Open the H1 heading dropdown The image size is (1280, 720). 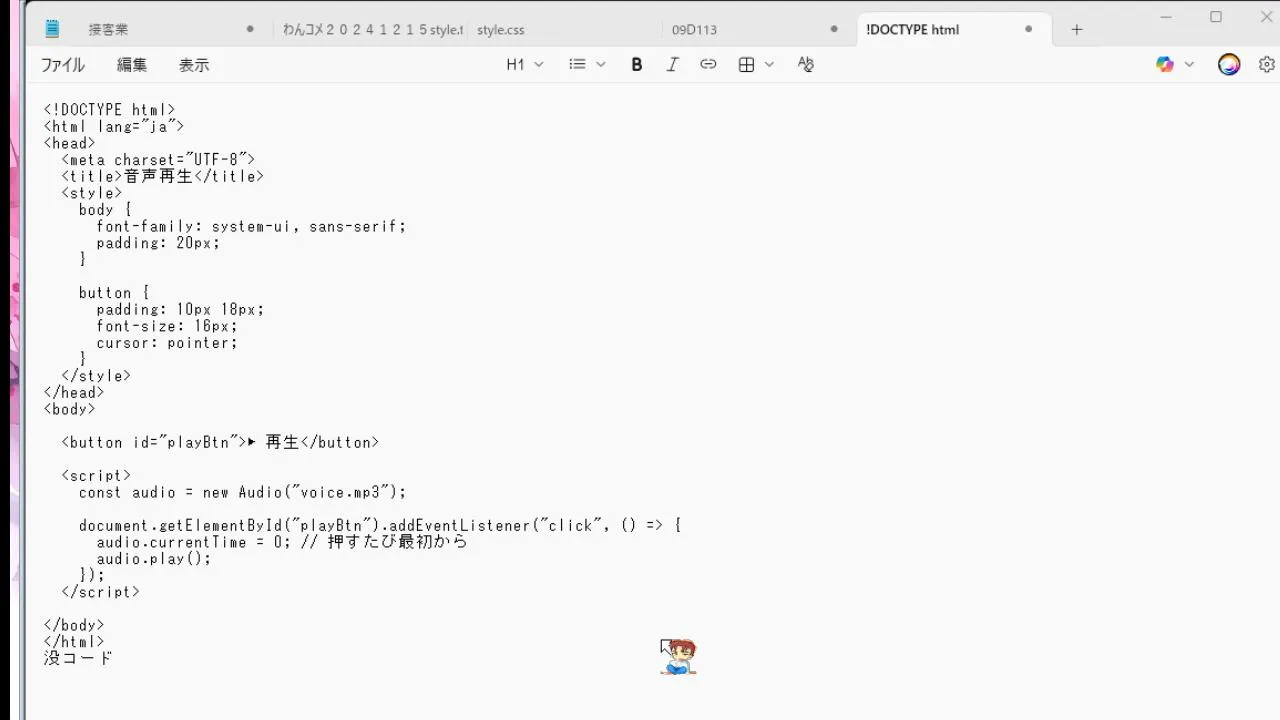click(525, 64)
